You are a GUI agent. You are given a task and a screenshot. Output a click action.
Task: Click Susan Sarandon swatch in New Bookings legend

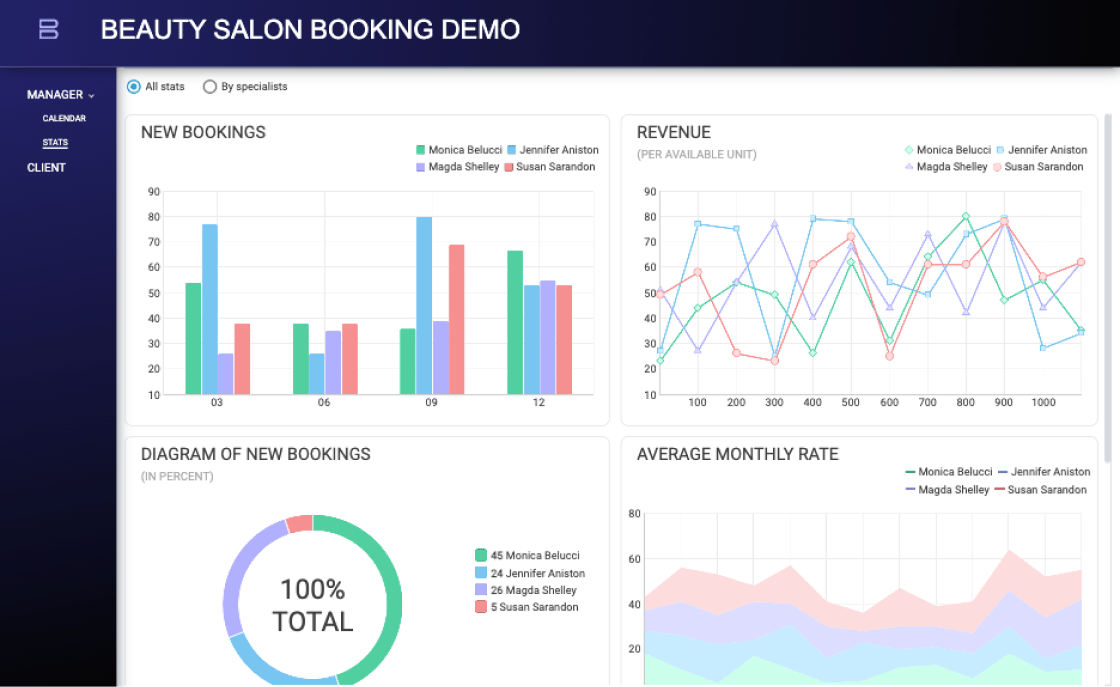point(509,167)
